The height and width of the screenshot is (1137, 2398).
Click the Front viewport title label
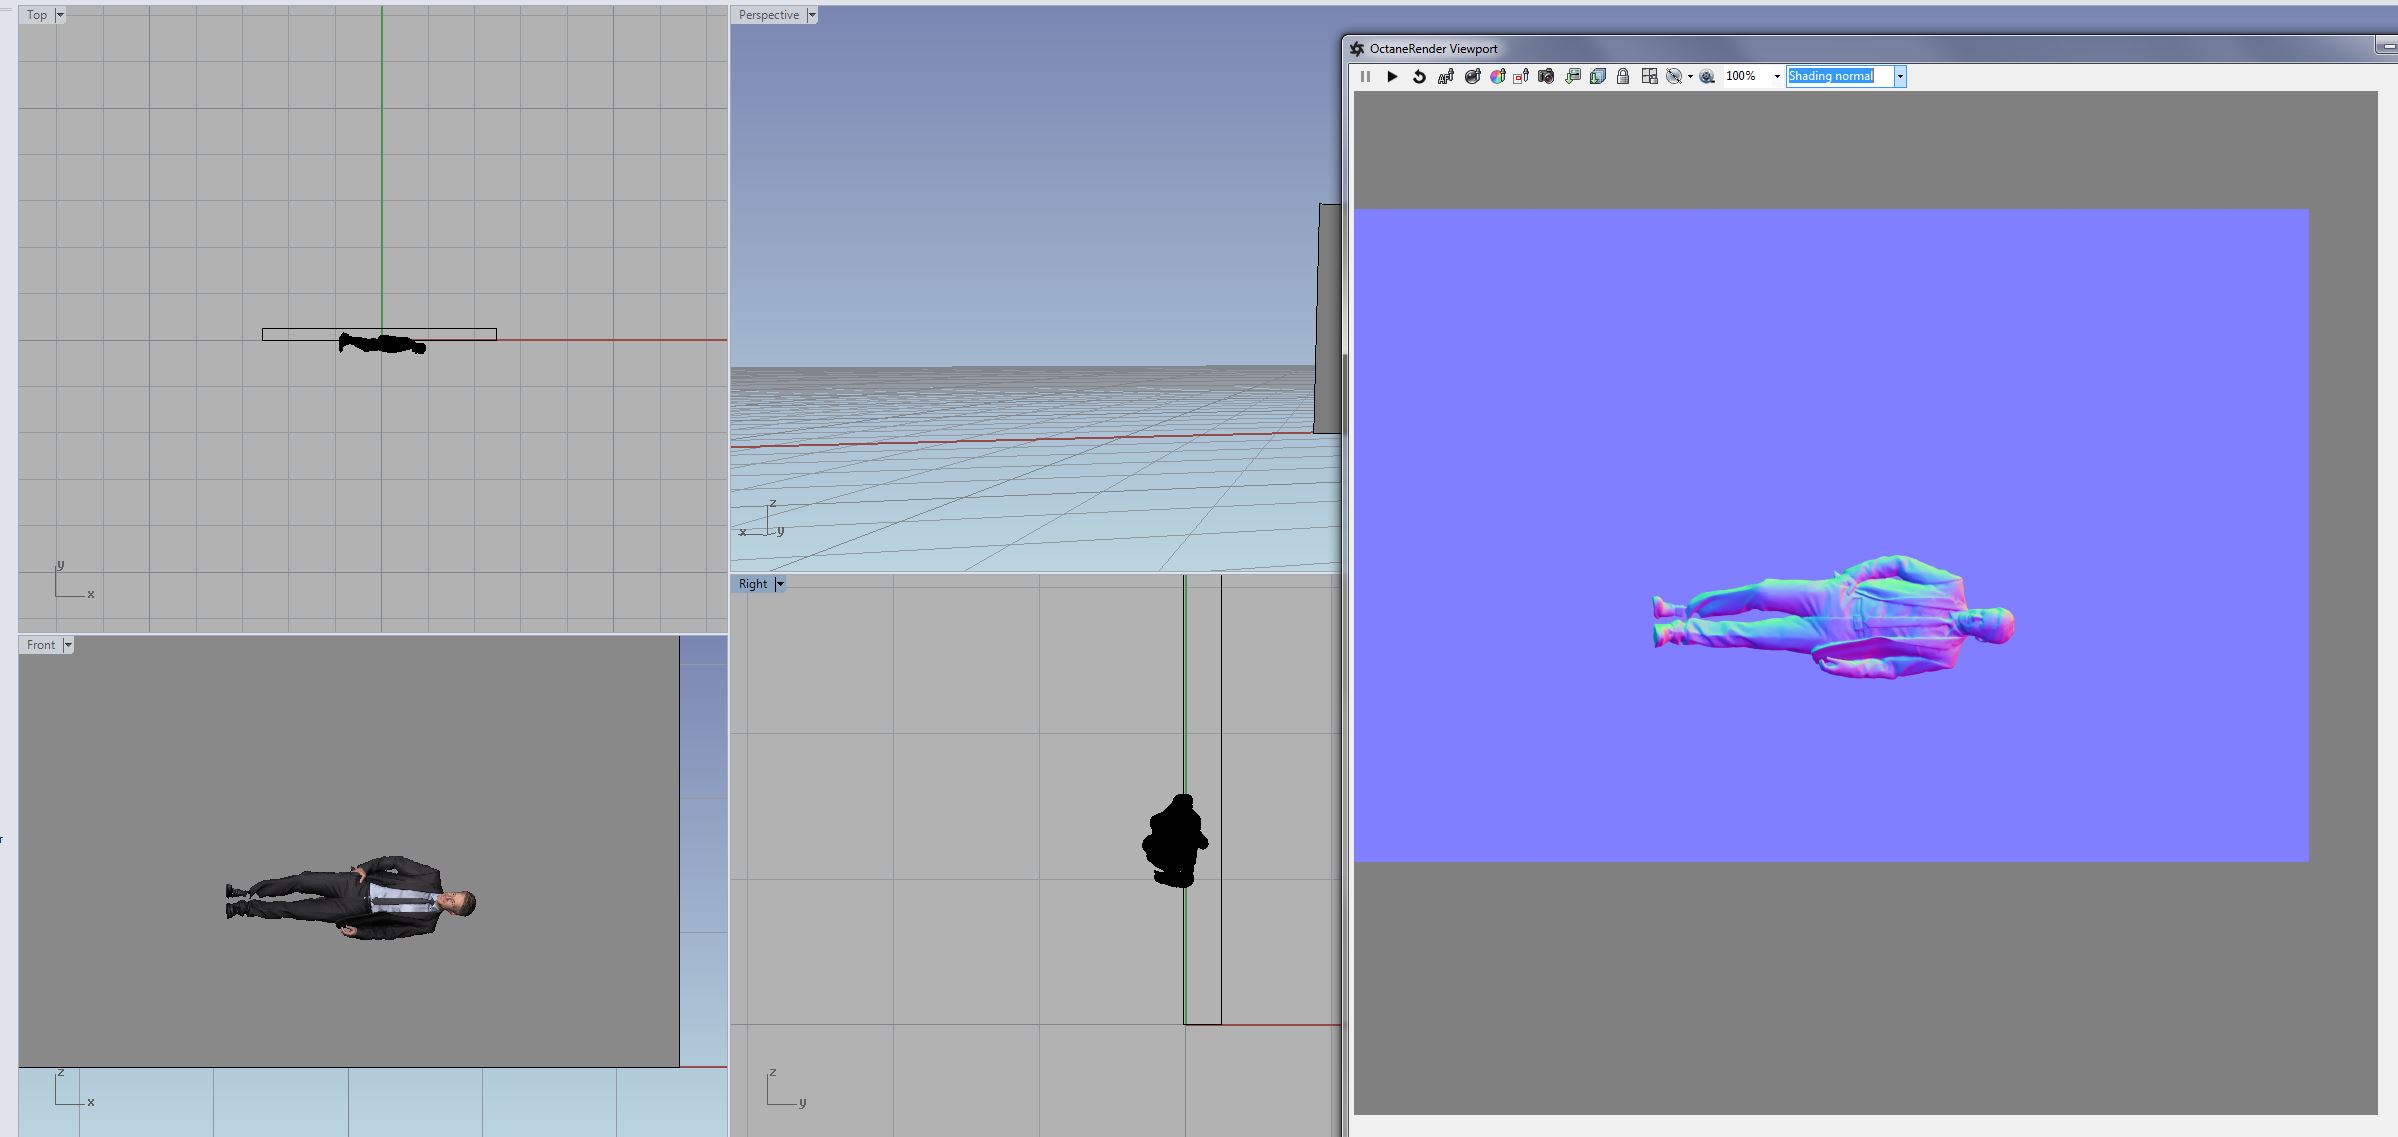[41, 645]
